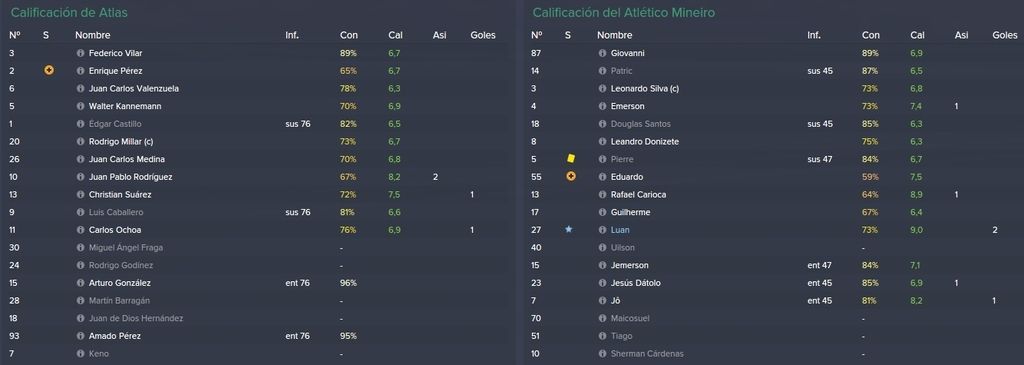This screenshot has height=365, width=1024.
Task: Click the star icon on Luan's row
Action: click(x=569, y=229)
